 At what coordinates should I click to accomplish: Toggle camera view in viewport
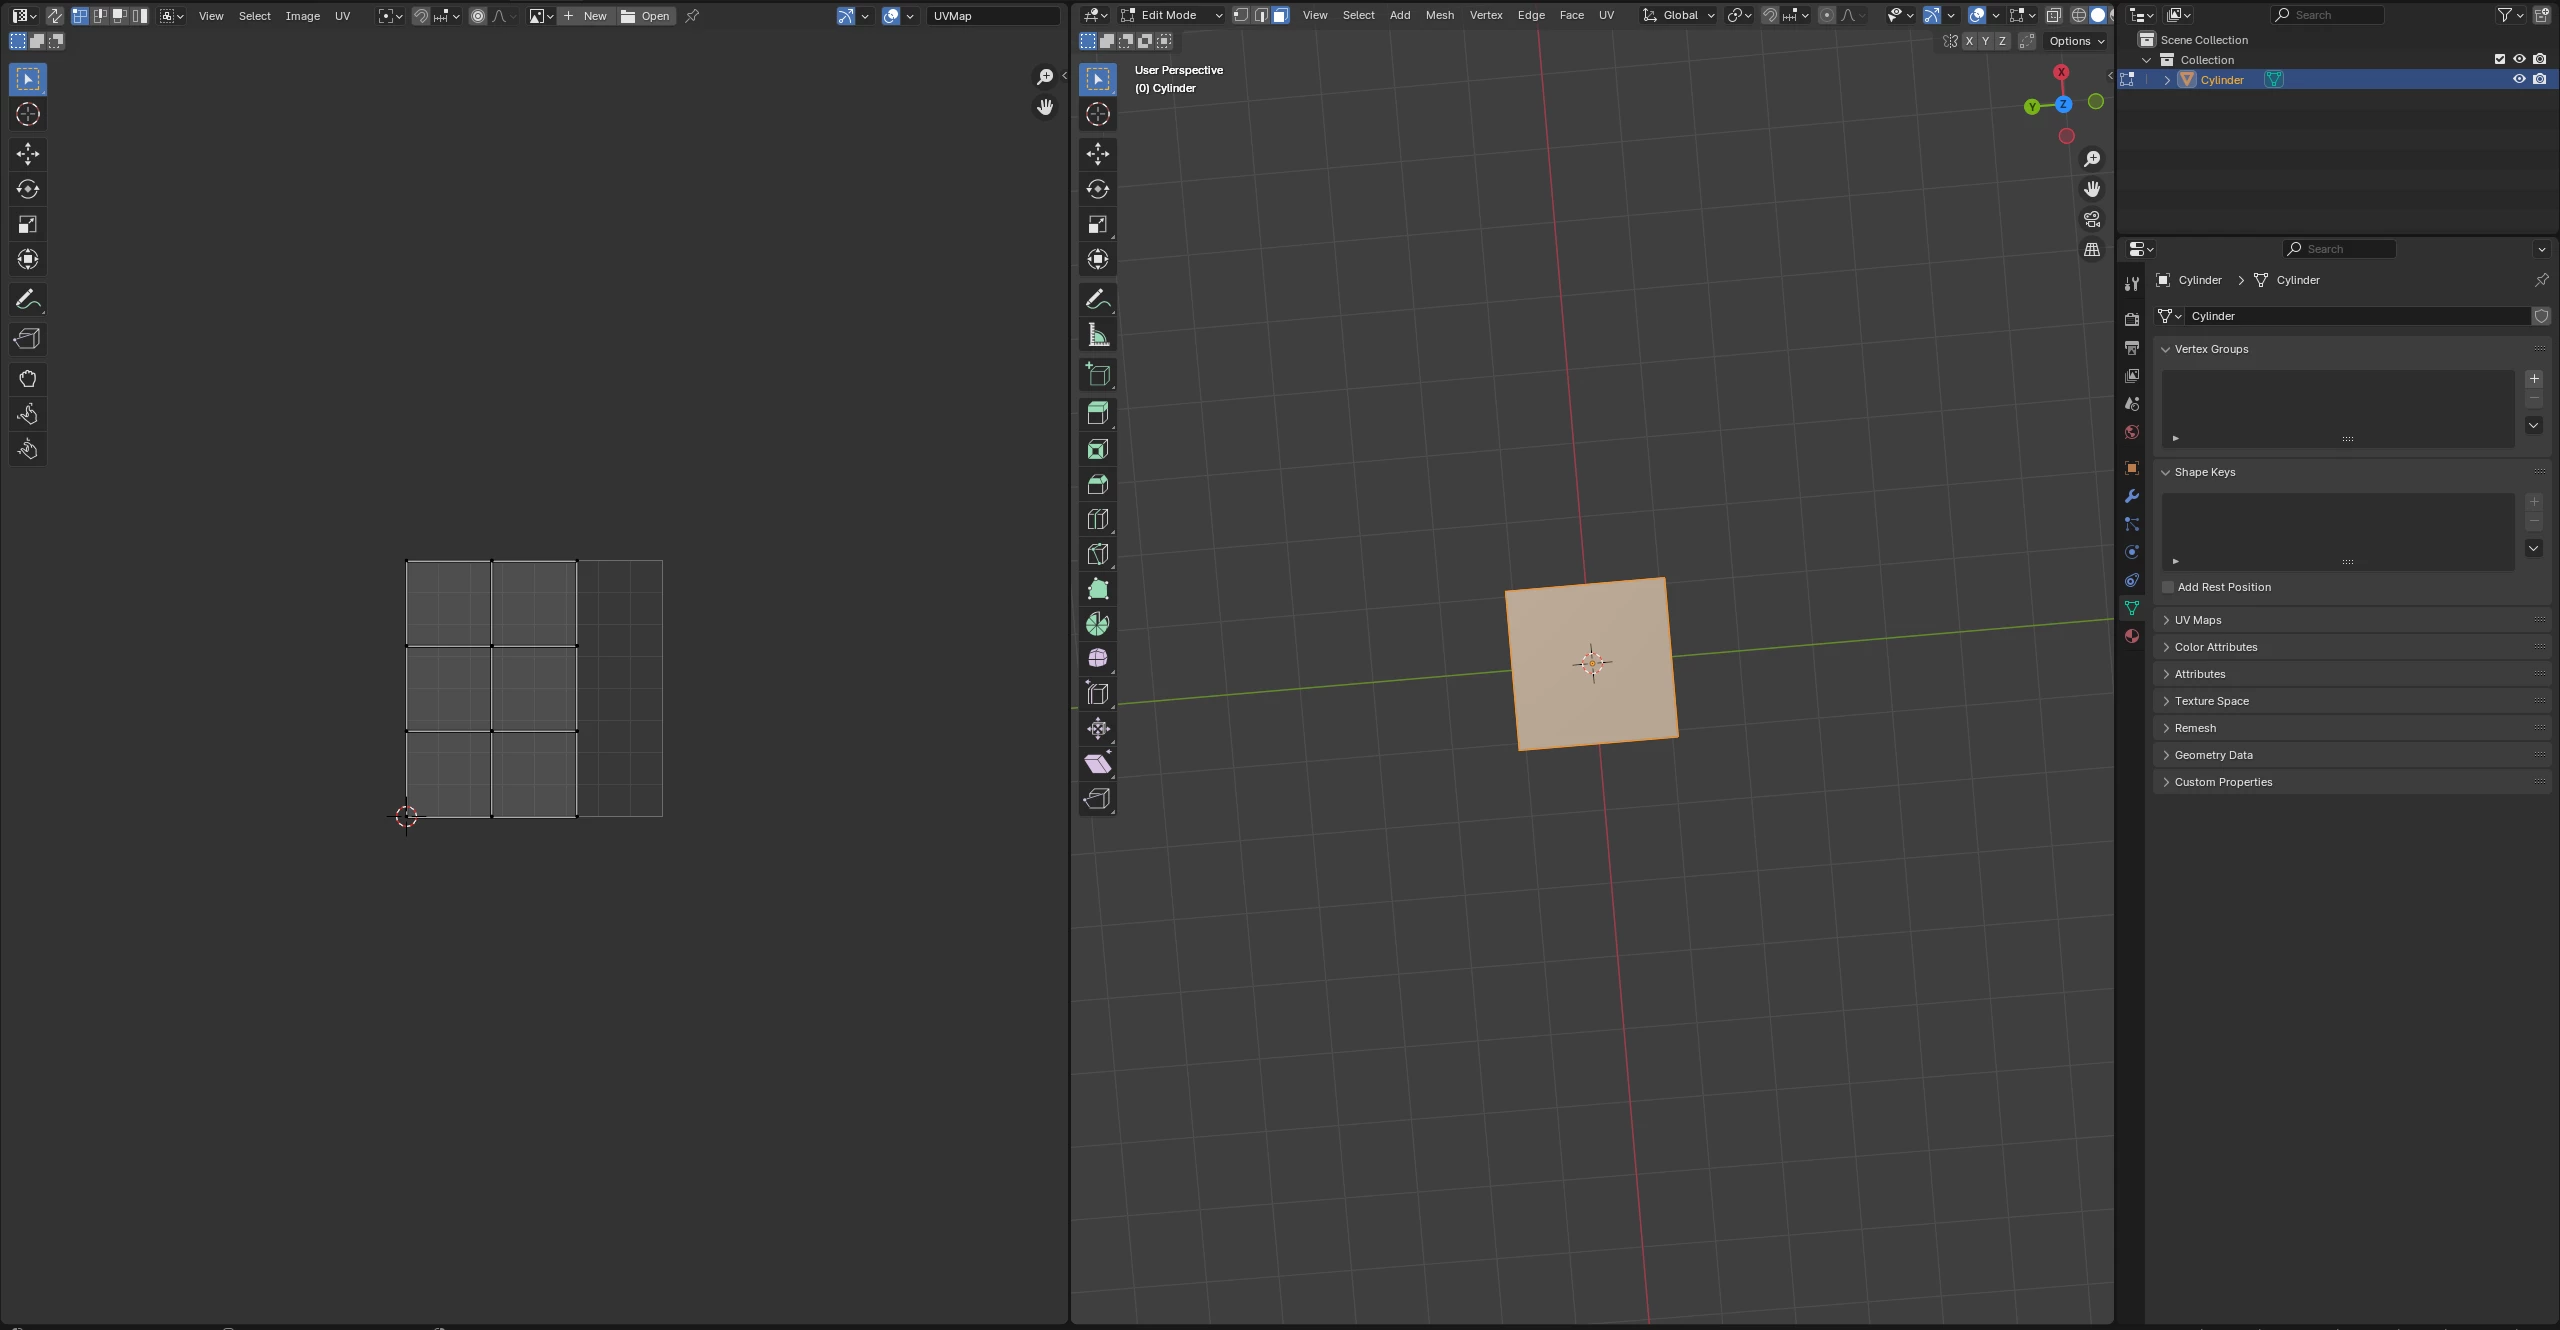click(x=2091, y=219)
